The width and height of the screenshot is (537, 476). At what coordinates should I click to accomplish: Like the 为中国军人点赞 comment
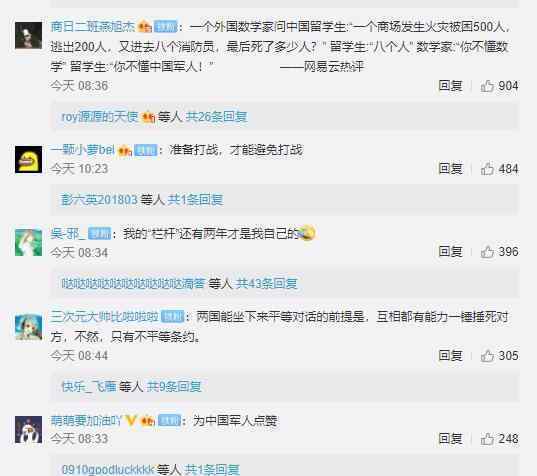pyautogui.click(x=487, y=439)
